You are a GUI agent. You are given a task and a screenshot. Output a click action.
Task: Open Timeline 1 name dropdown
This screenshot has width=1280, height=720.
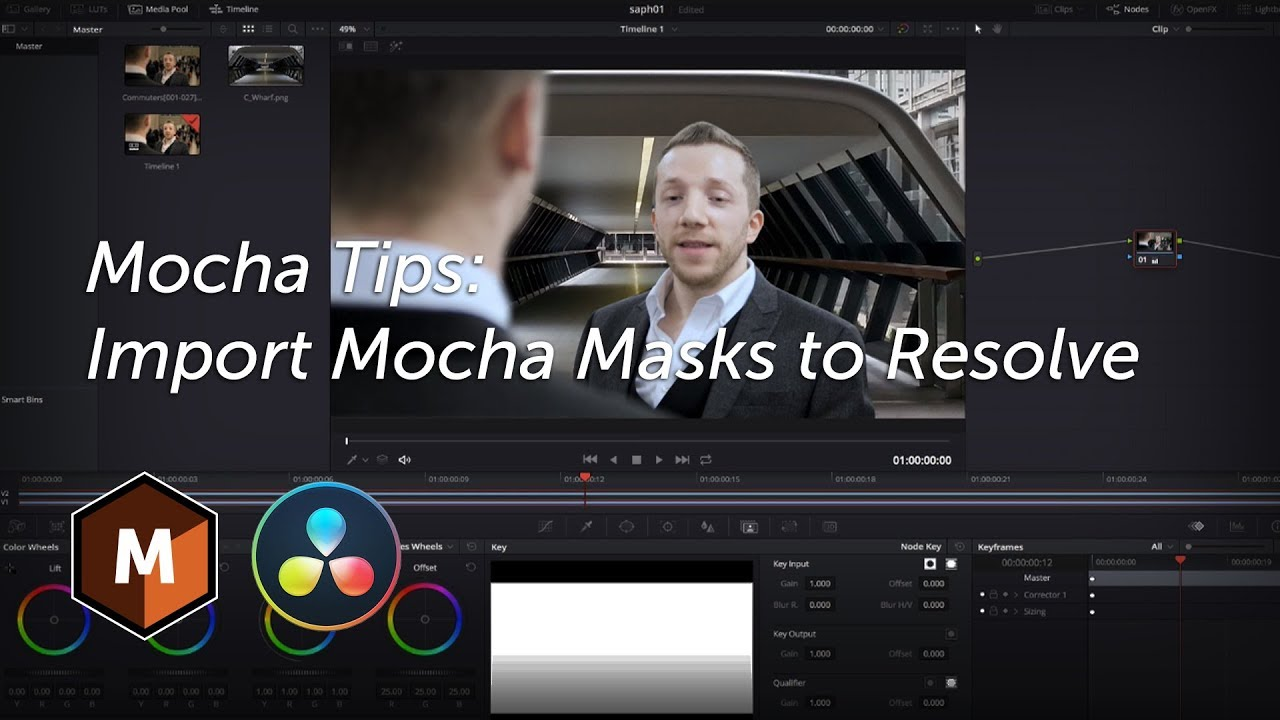tap(649, 29)
